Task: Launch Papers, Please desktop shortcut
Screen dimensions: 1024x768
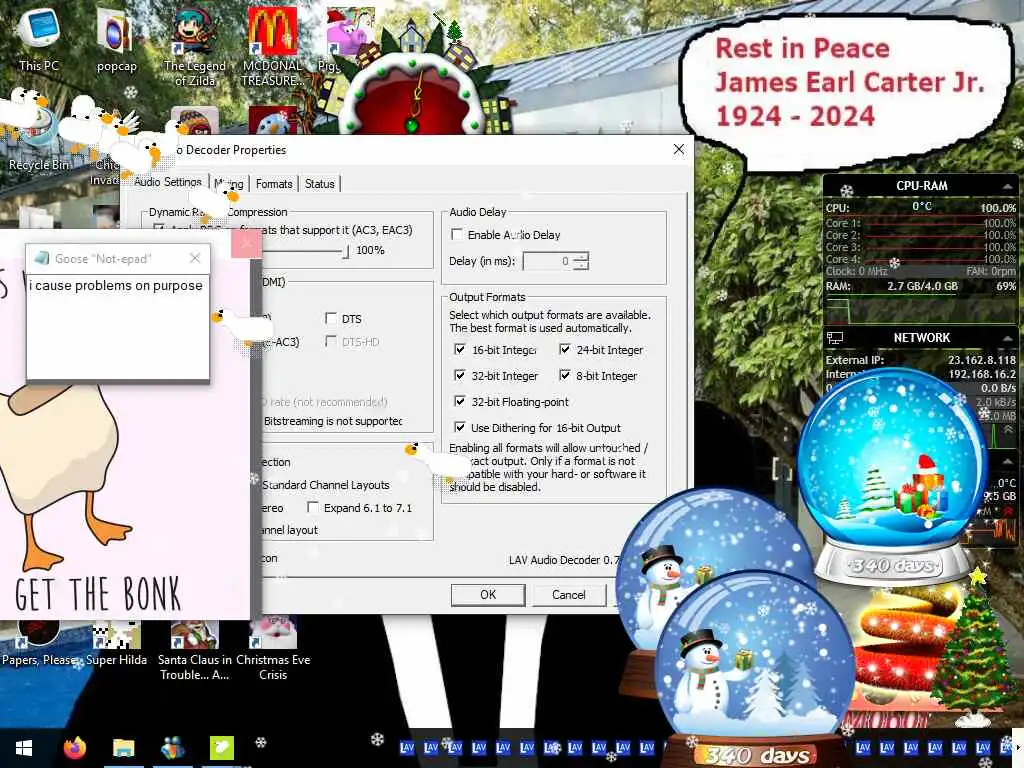Action: click(39, 643)
